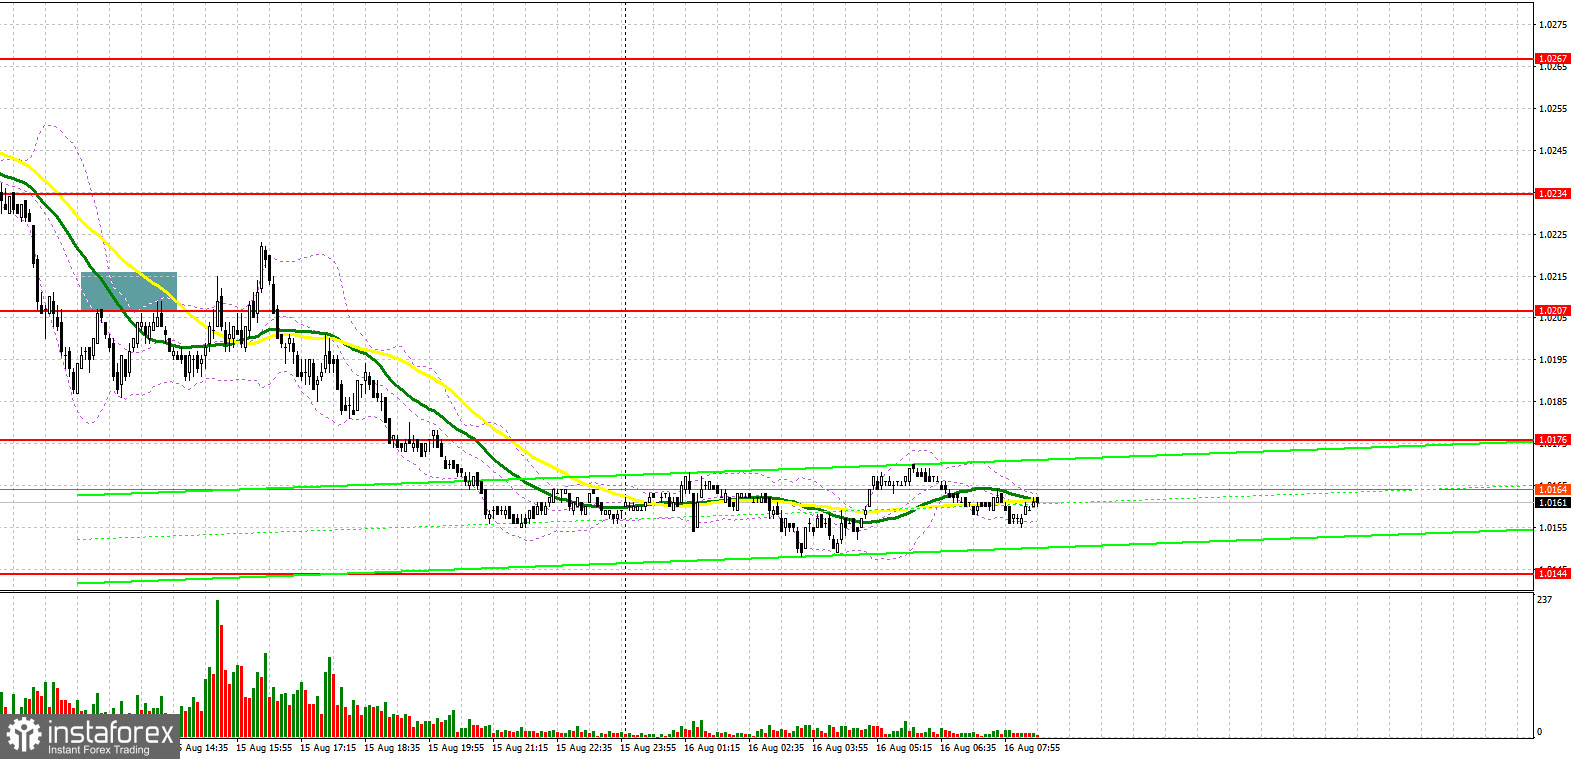Click the 15 Aug 22:35 time label
The image size is (1574, 759).
tap(584, 748)
